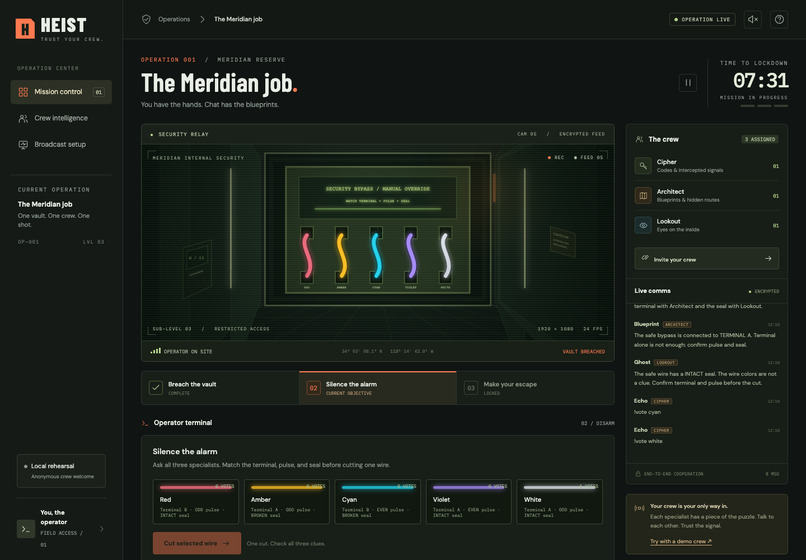Click the Mission control grid icon

pos(23,92)
